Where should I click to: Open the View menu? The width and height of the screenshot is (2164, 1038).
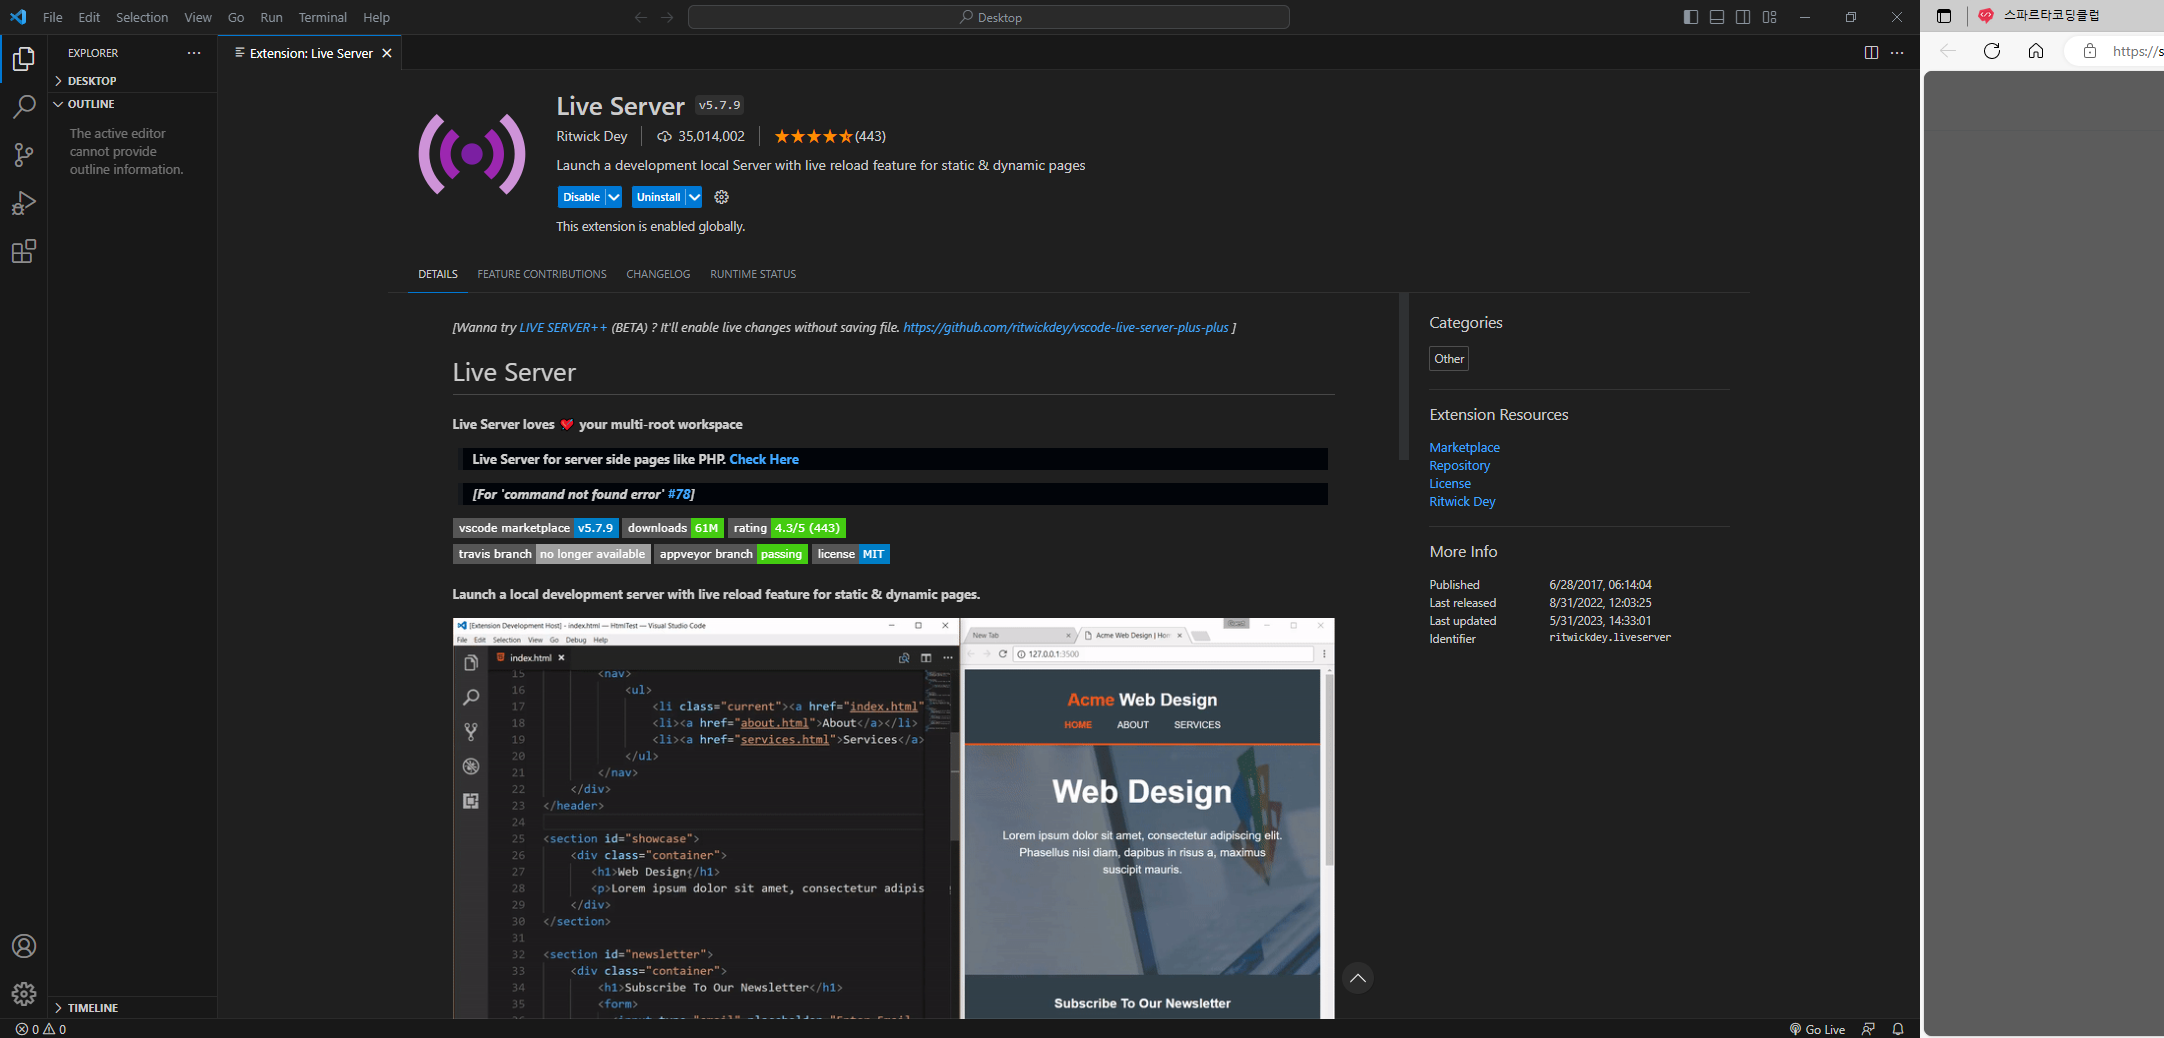pos(198,17)
